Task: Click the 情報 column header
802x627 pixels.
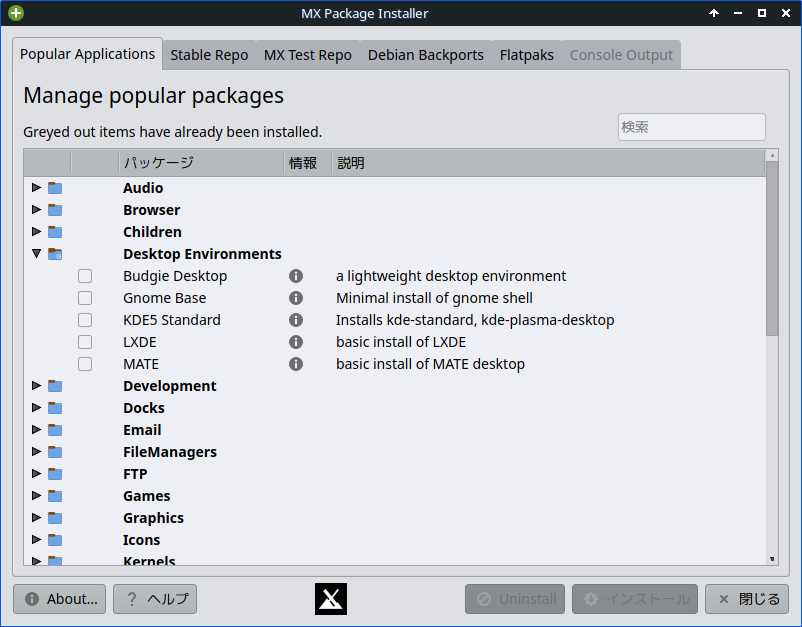Action: tap(308, 163)
